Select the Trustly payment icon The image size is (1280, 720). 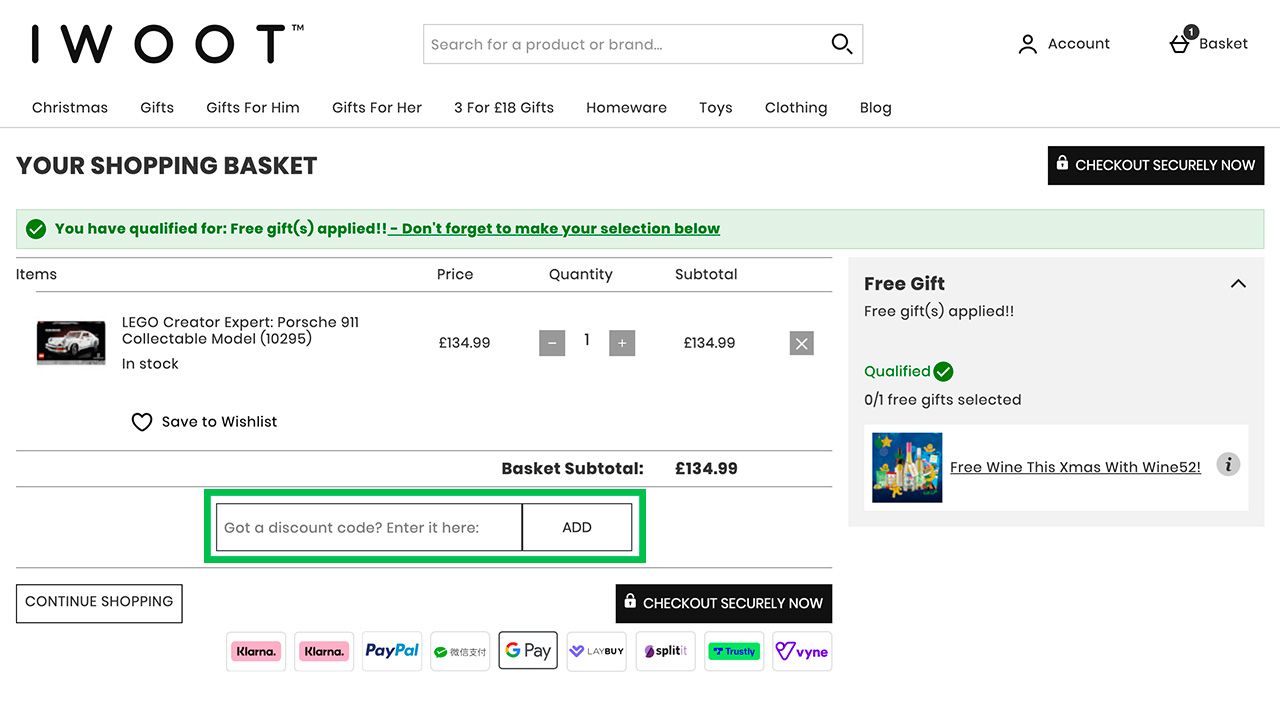[734, 651]
